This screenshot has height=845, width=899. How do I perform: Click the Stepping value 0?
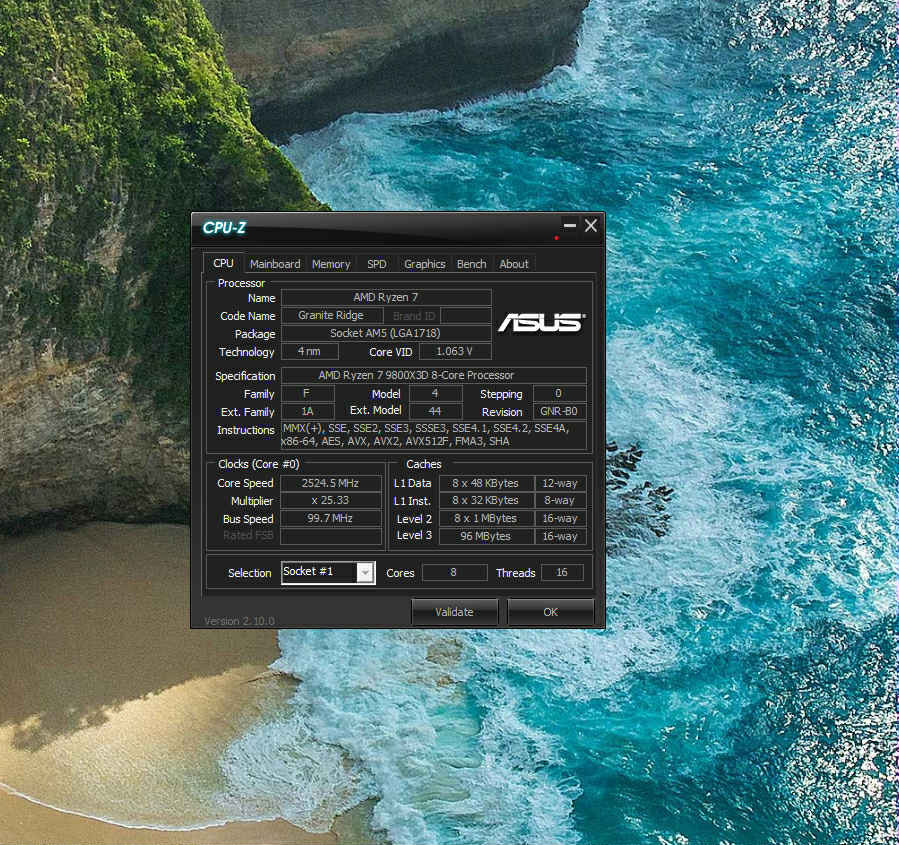[559, 393]
